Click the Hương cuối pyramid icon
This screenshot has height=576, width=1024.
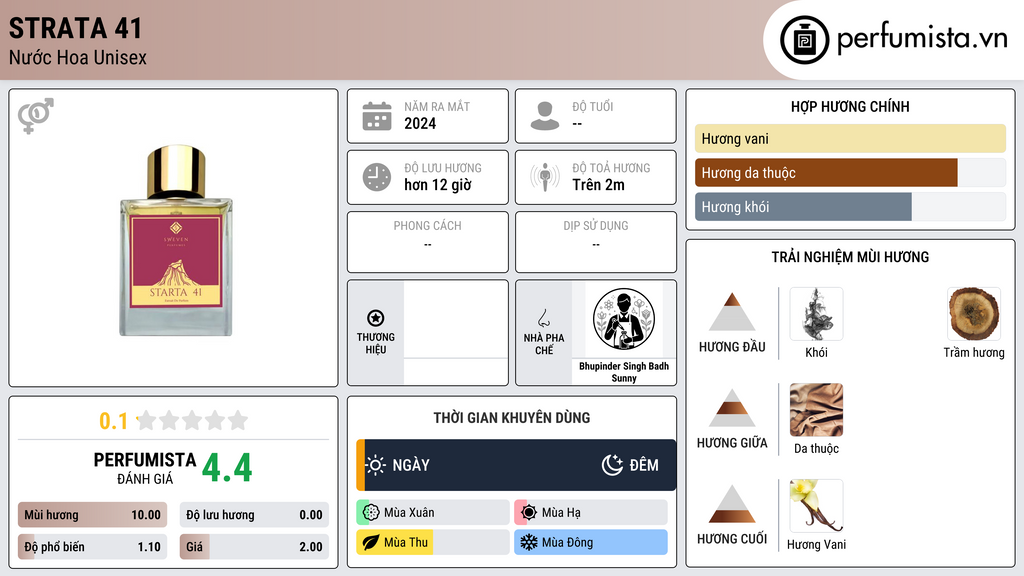click(731, 504)
